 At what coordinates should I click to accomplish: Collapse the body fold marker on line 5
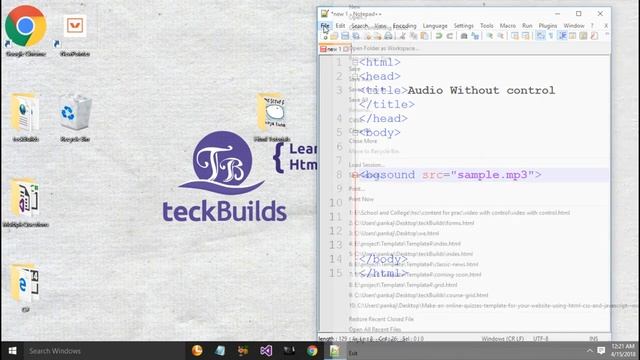click(355, 132)
